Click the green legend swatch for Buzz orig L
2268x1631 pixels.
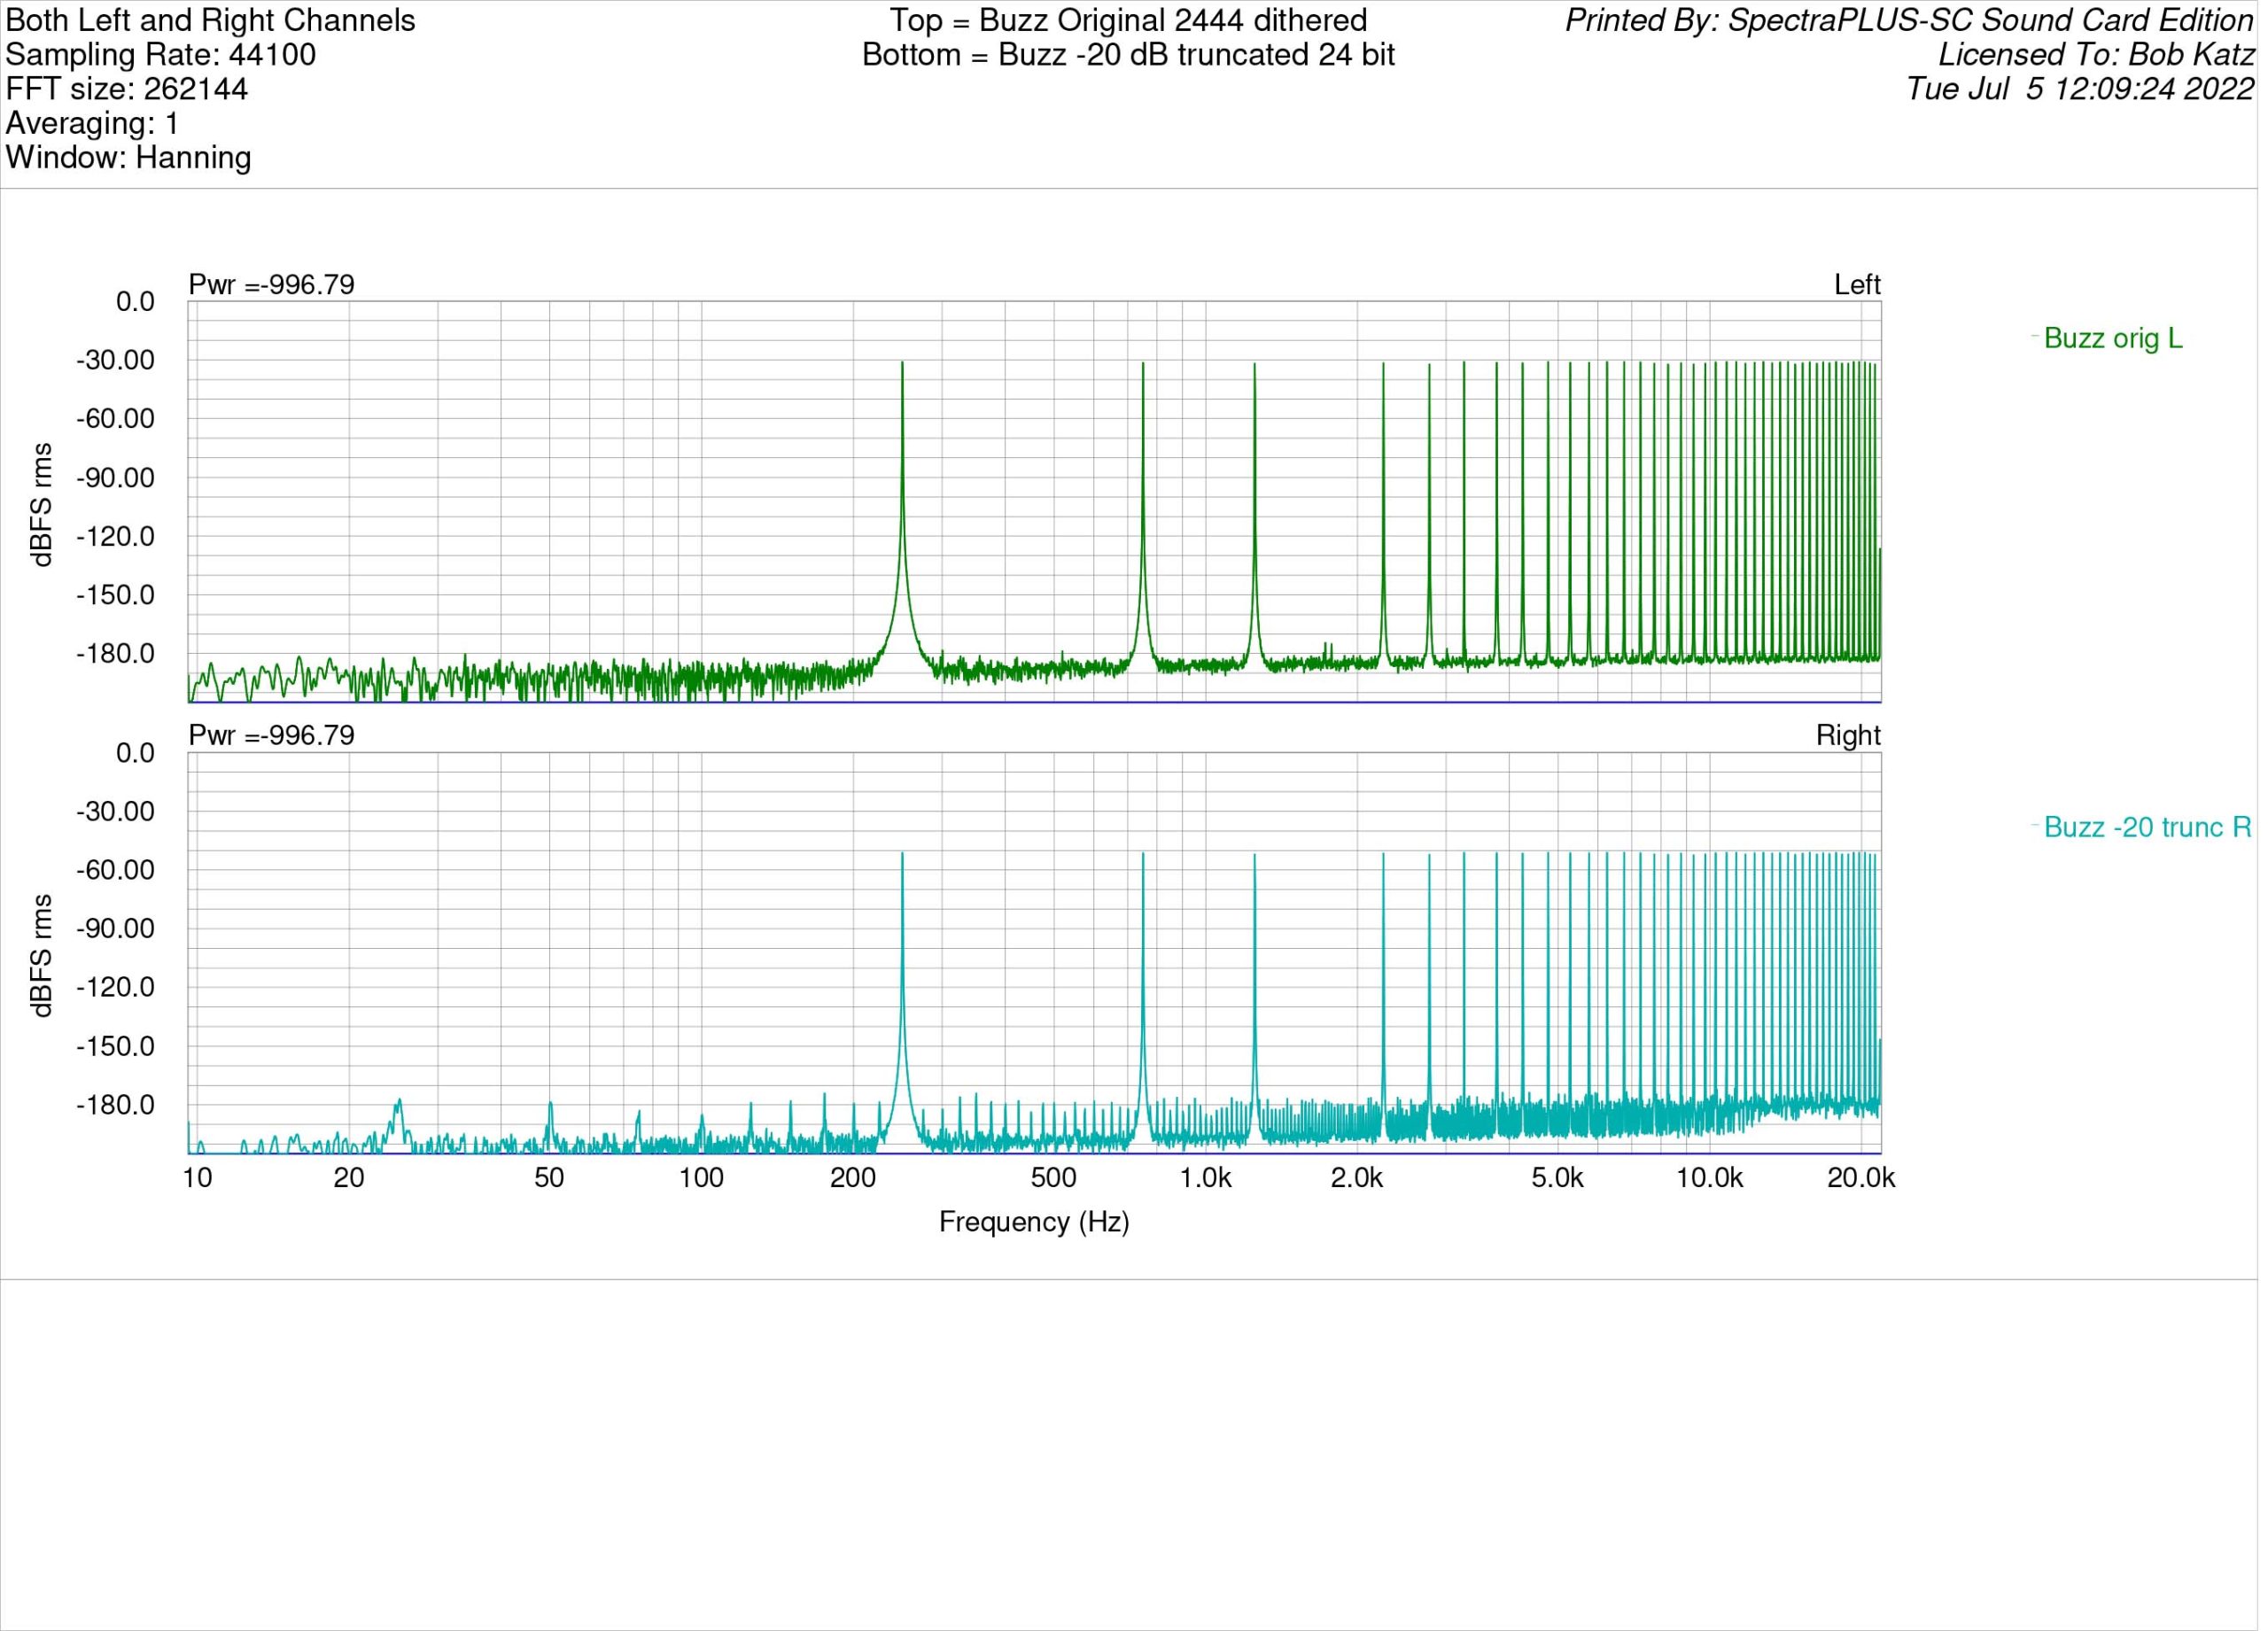pos(2034,336)
